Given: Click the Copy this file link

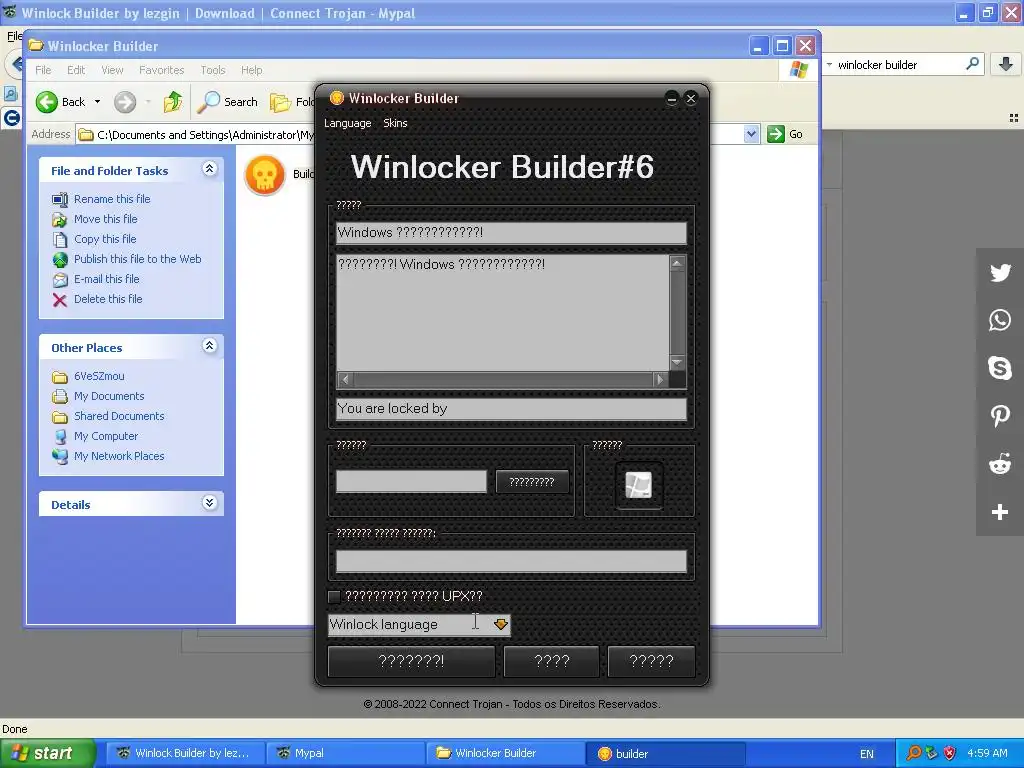Looking at the screenshot, I should click(x=105, y=239).
